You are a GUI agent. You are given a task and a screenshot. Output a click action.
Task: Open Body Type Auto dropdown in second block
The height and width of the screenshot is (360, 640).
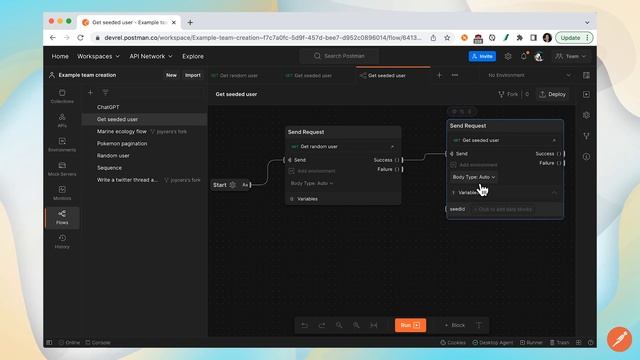pos(474,177)
